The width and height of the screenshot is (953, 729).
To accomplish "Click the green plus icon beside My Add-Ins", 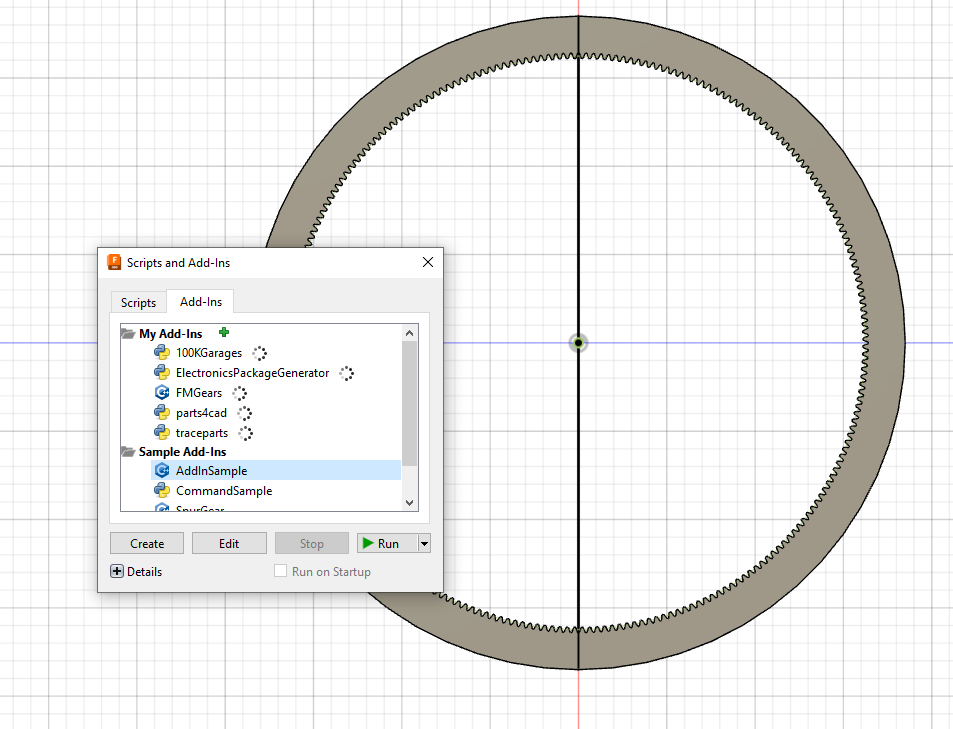I will [224, 333].
